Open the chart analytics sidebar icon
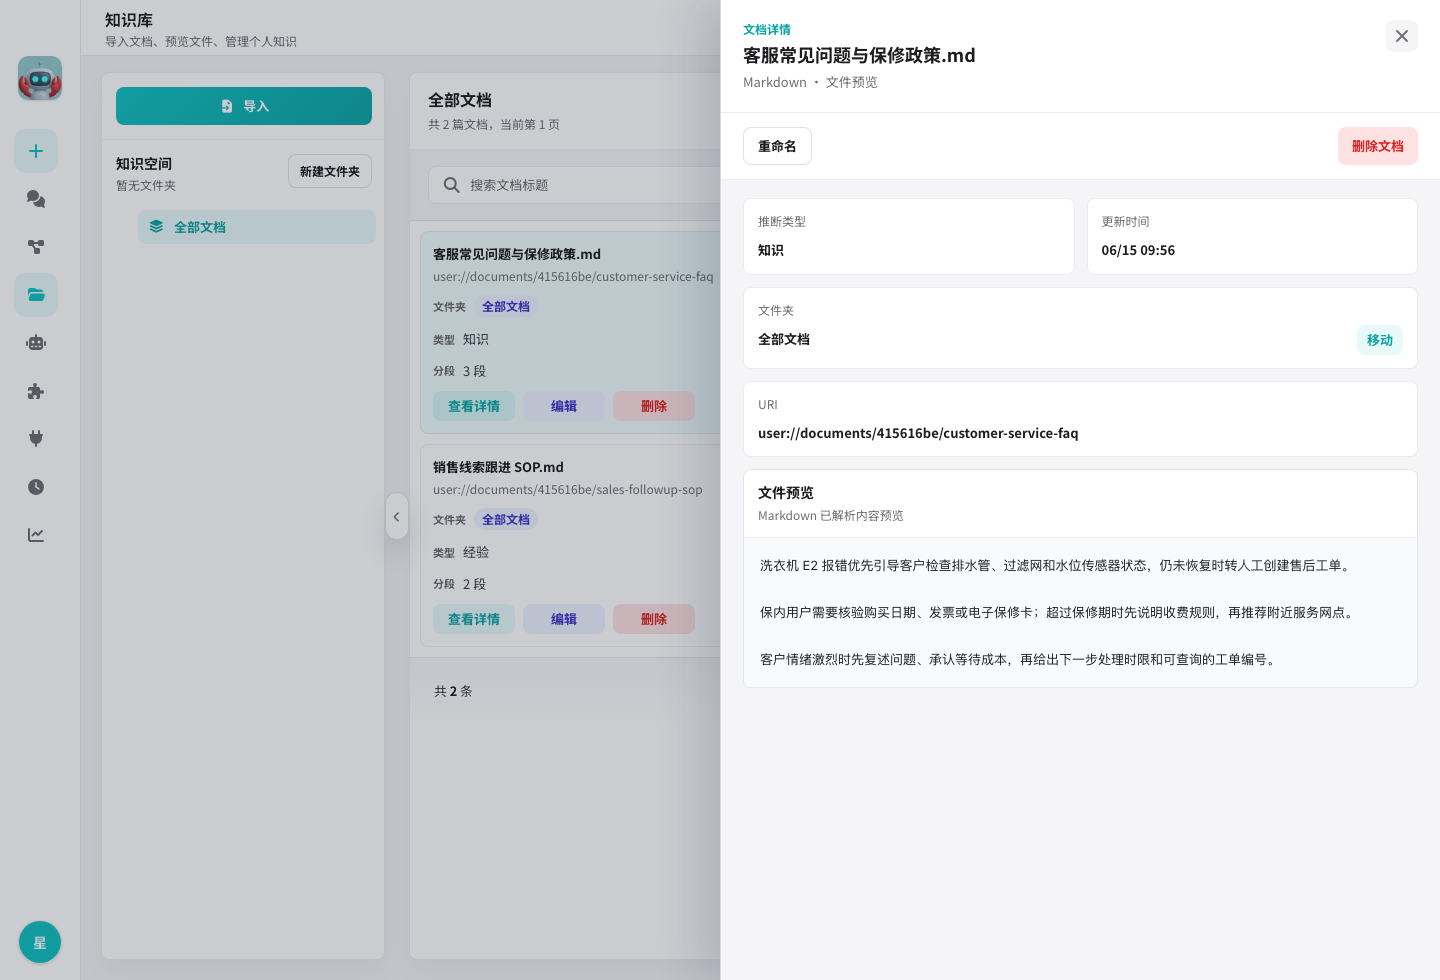The image size is (1440, 980). (36, 535)
